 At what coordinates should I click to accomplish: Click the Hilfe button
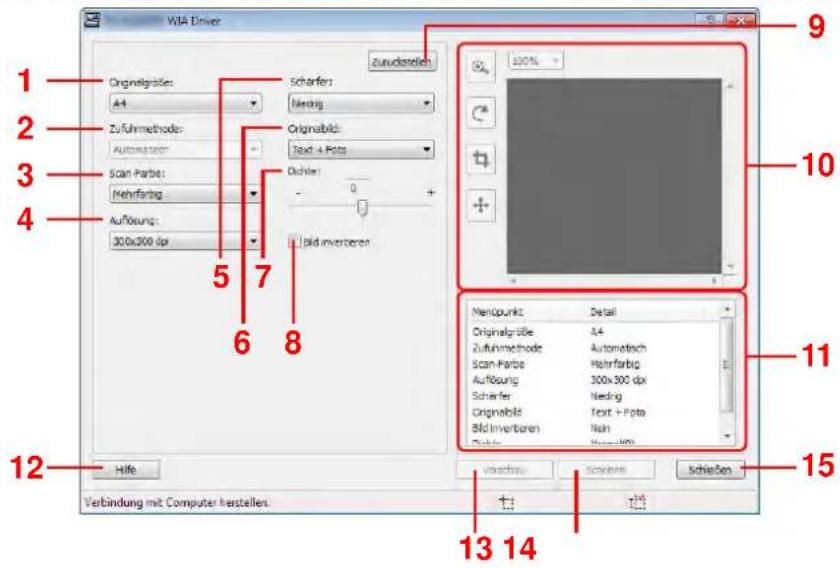point(126,470)
